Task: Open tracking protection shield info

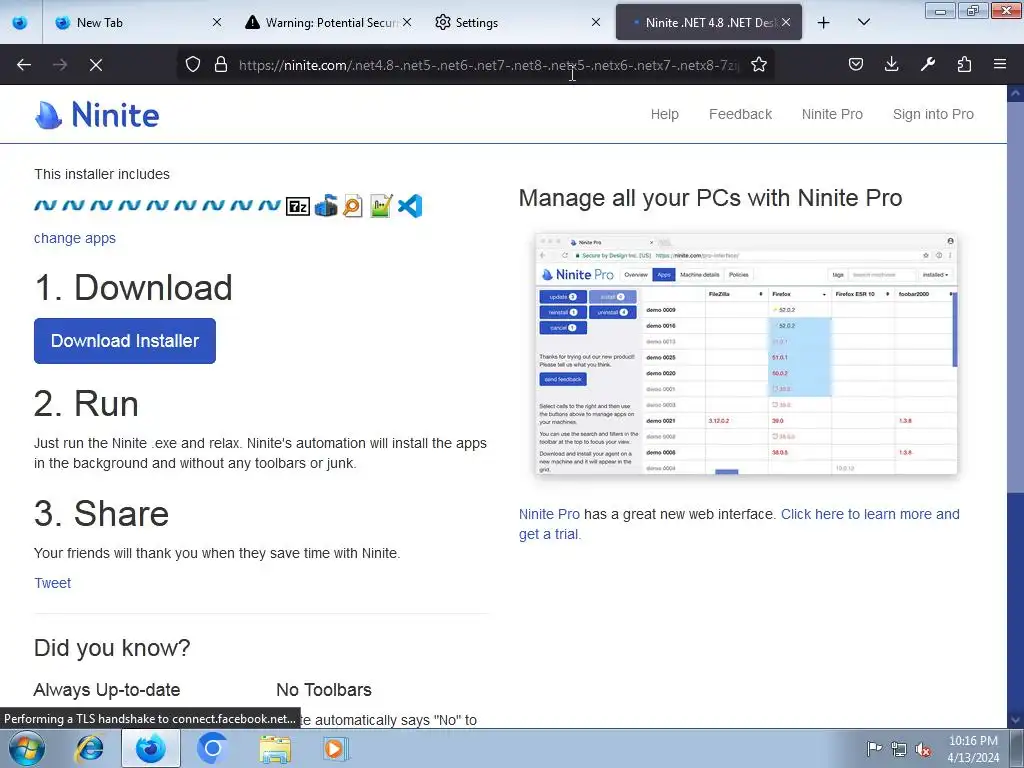Action: (x=193, y=65)
